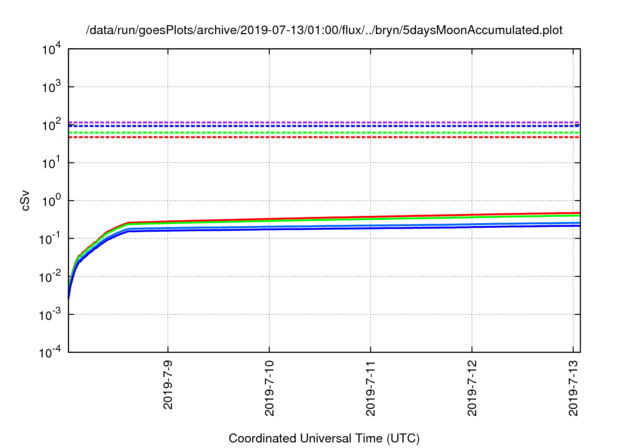Screen dimensions: 640x448
Task: Click the 10^-2 y-axis tick label
Action: click(x=51, y=276)
